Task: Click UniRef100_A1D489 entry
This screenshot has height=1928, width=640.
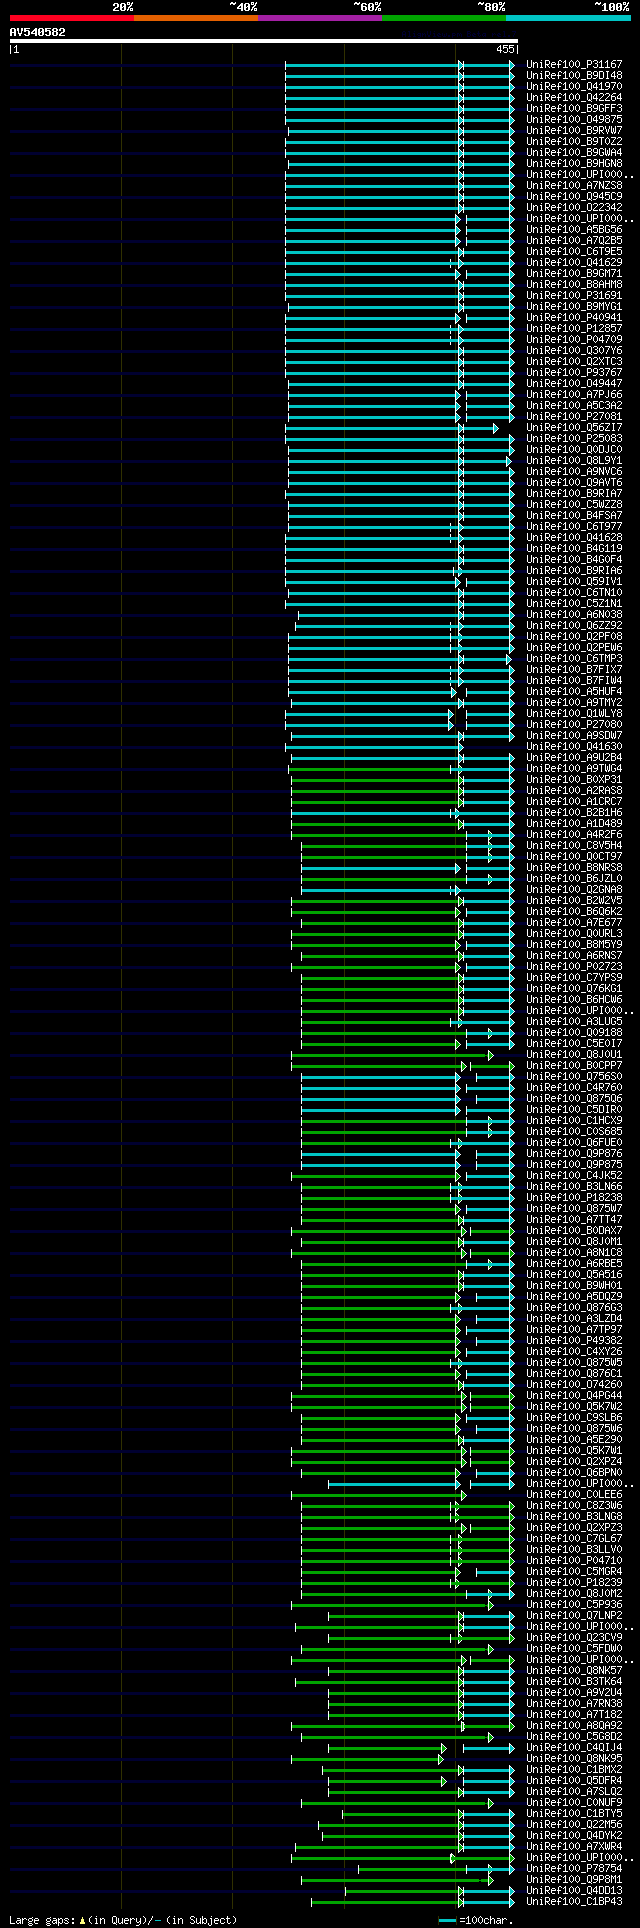Action: pos(574,823)
